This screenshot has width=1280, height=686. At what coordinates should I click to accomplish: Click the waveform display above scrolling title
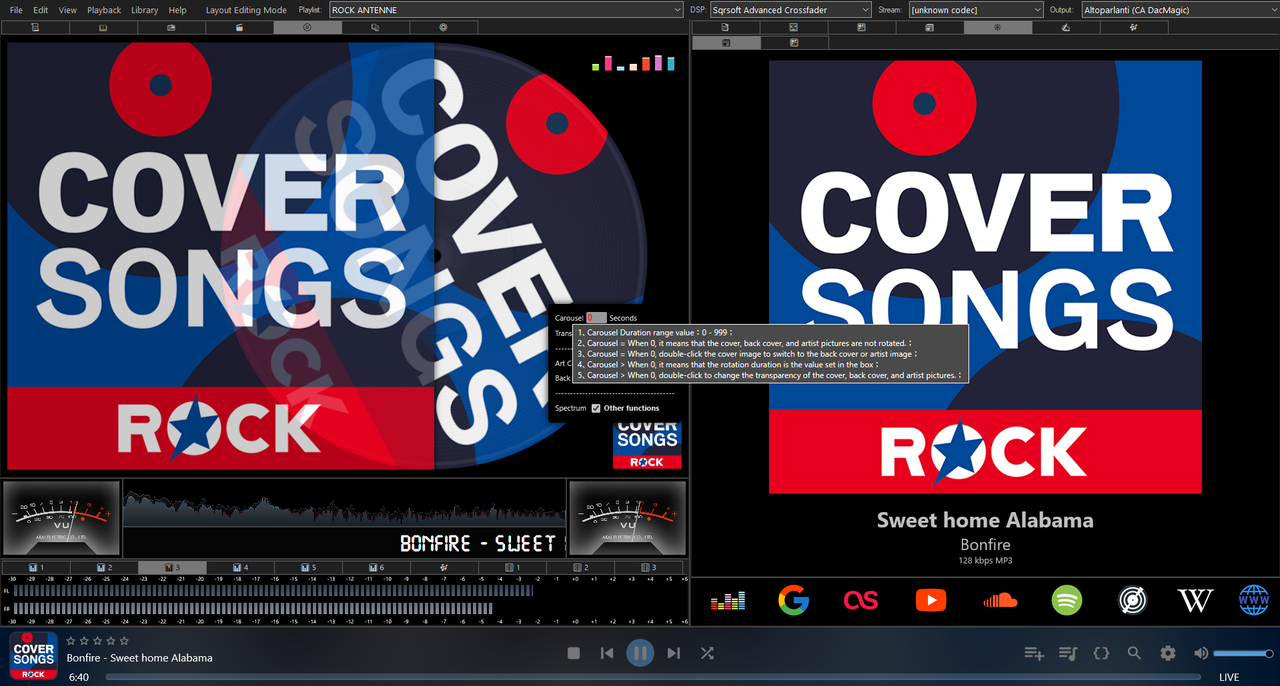[343, 506]
